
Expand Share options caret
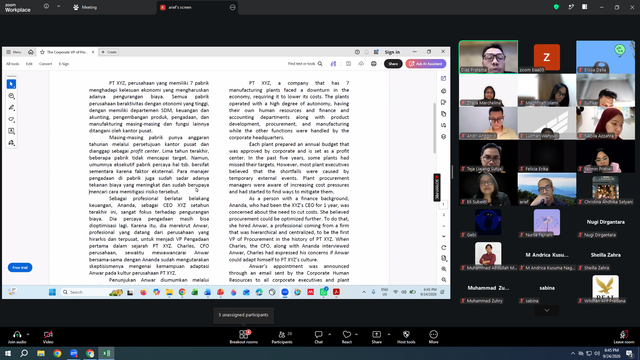click(x=389, y=334)
